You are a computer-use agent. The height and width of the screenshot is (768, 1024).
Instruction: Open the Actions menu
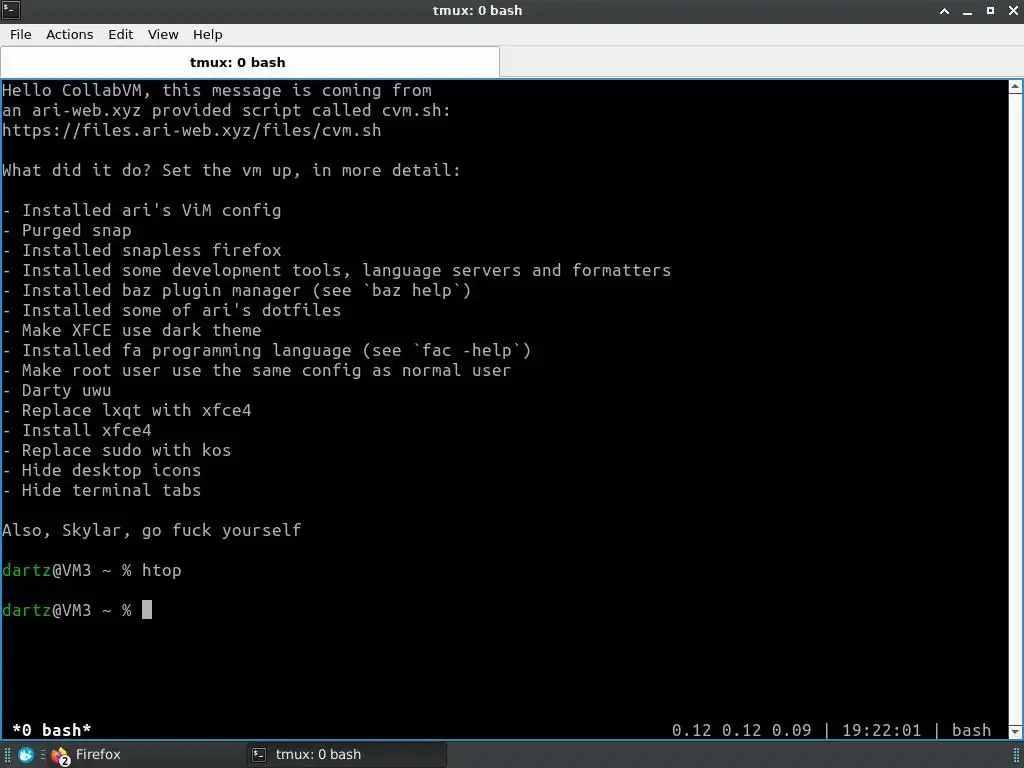click(x=69, y=35)
